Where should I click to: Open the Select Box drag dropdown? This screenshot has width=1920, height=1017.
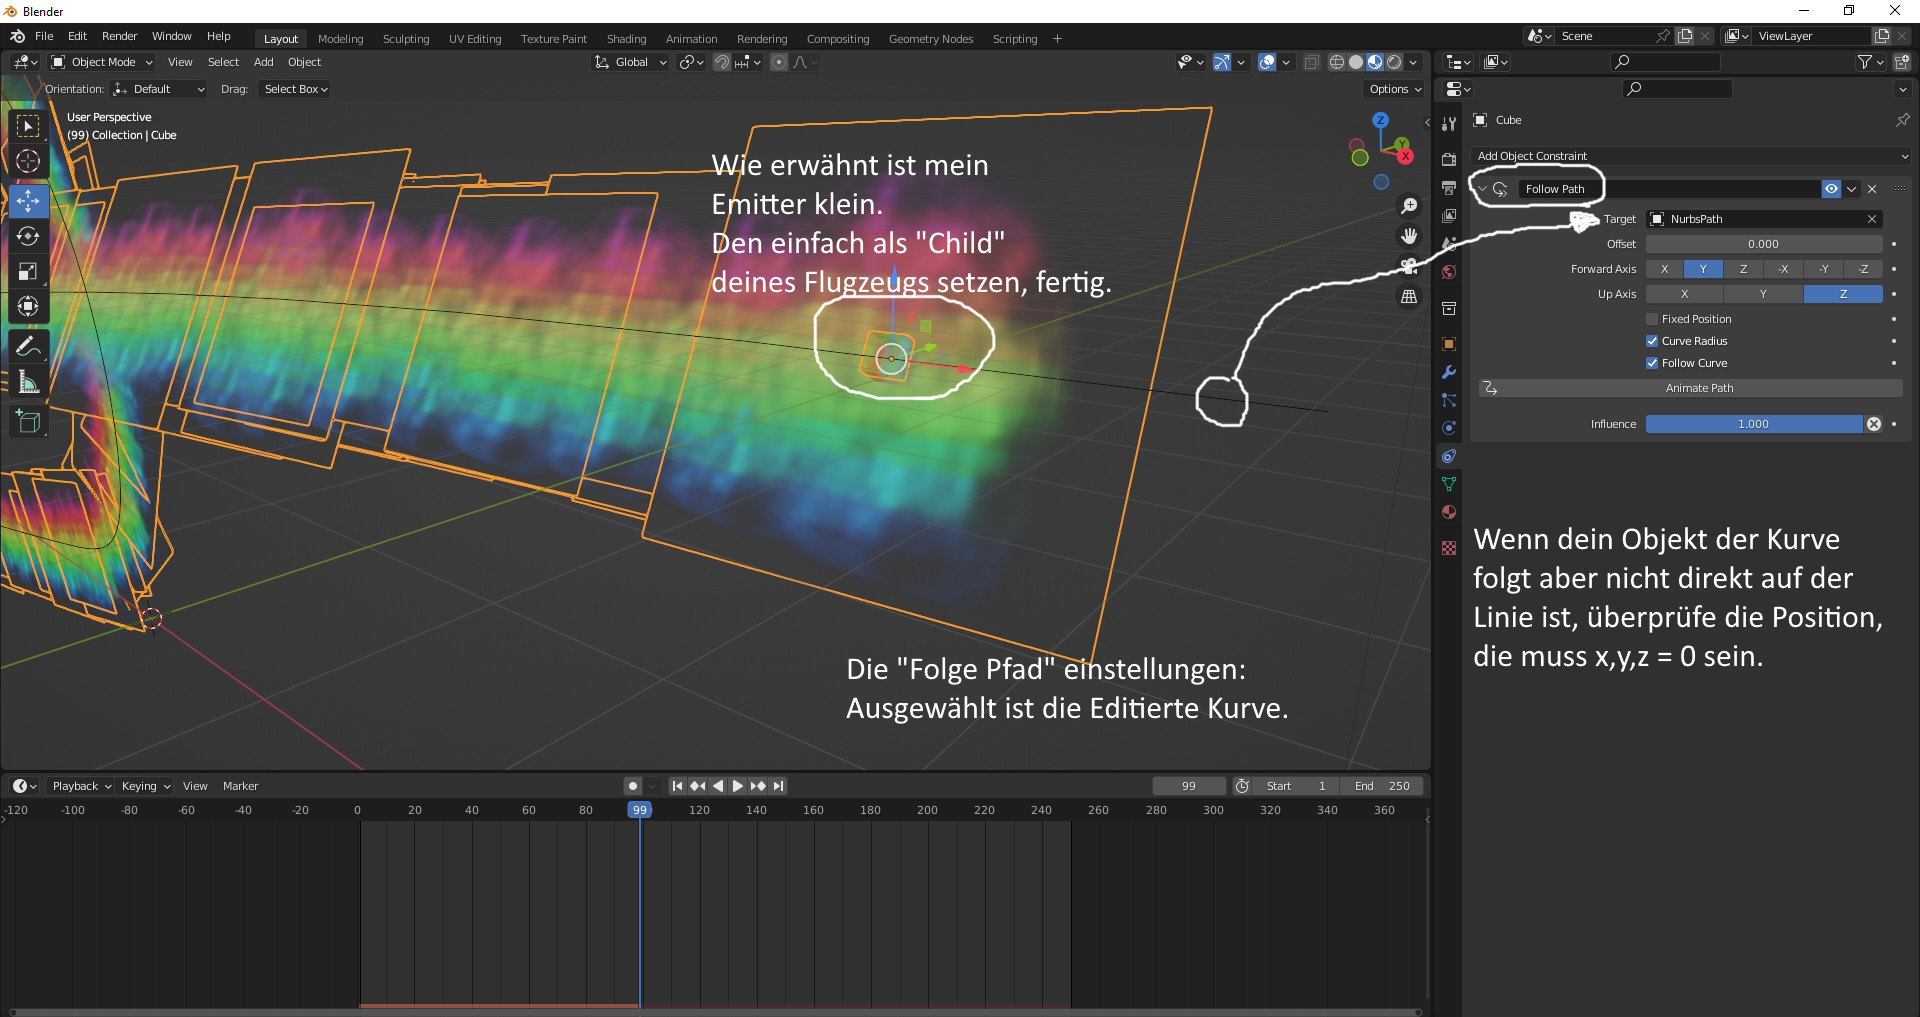pyautogui.click(x=295, y=89)
